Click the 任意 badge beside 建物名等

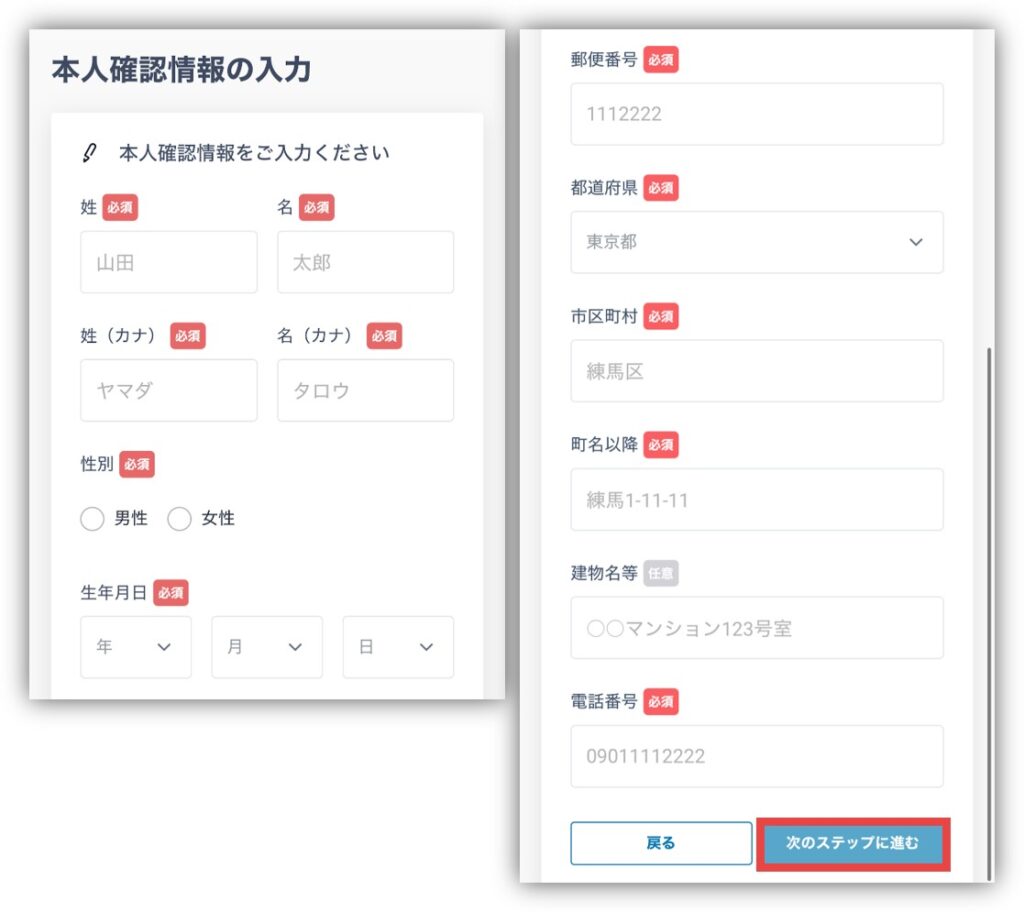[x=661, y=573]
